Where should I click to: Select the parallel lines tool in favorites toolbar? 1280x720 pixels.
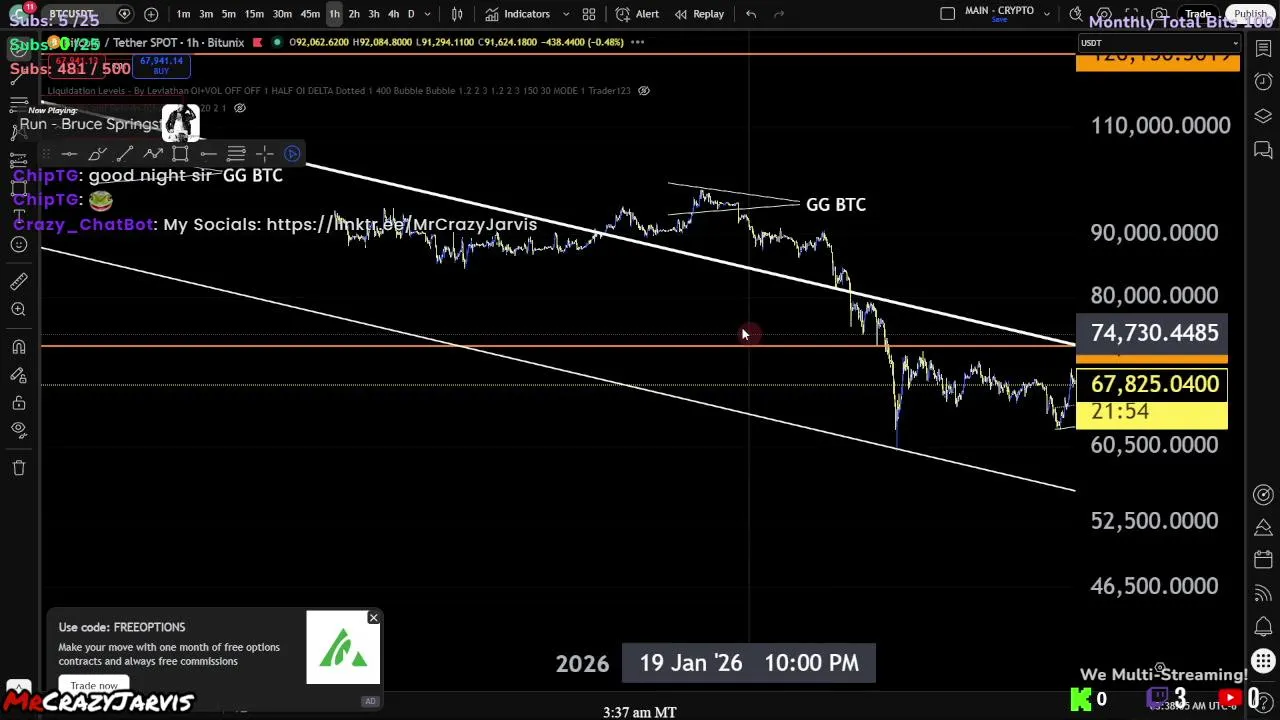[236, 154]
